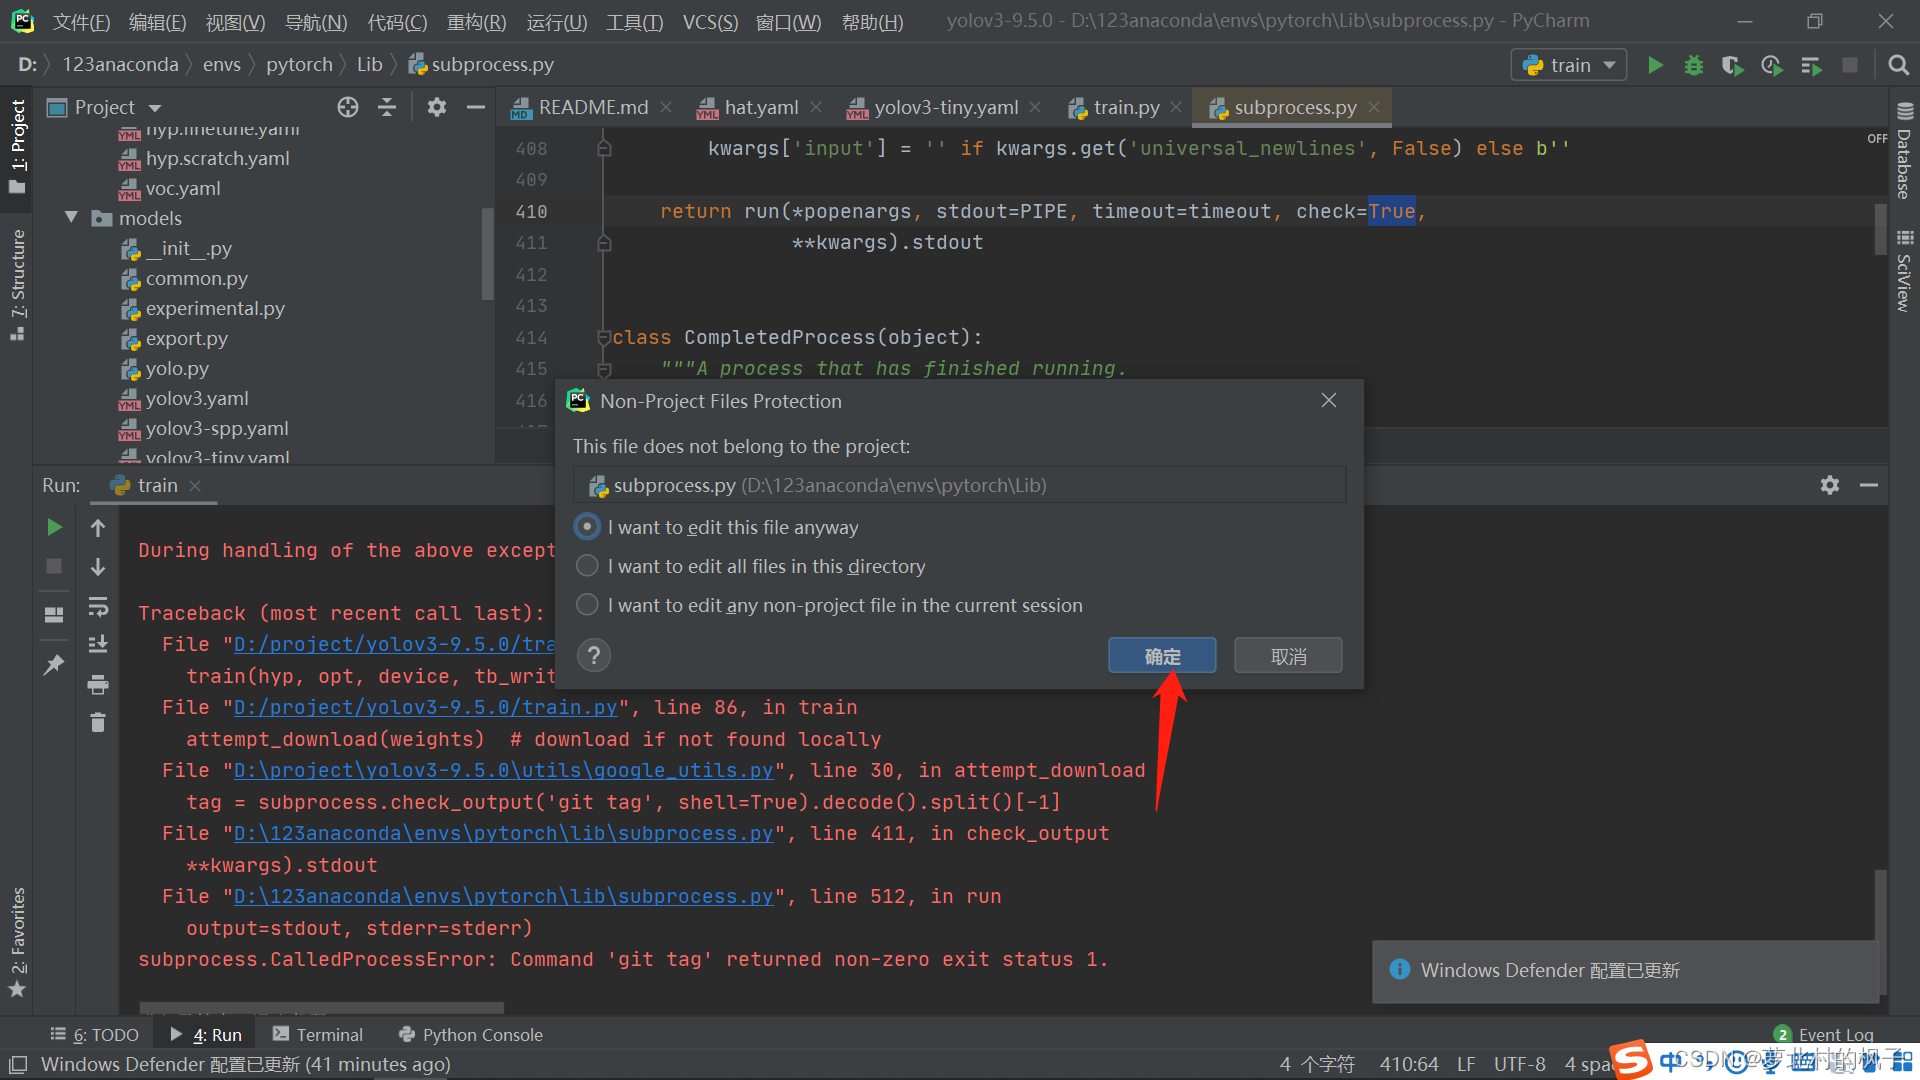Open the Python Console tool window
The width and height of the screenshot is (1920, 1080).
[x=470, y=1034]
